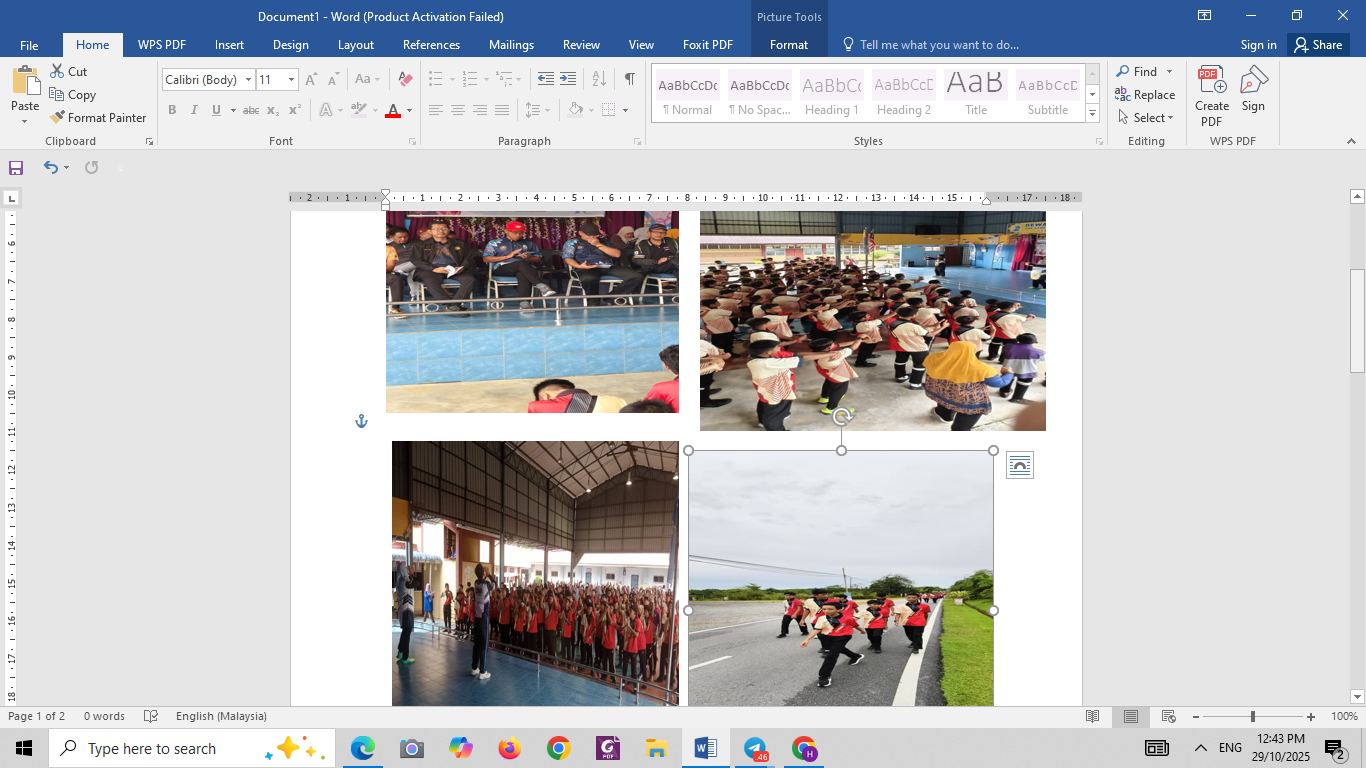
Task: Click the Show/Hide paragraph marks icon
Action: click(x=629, y=79)
